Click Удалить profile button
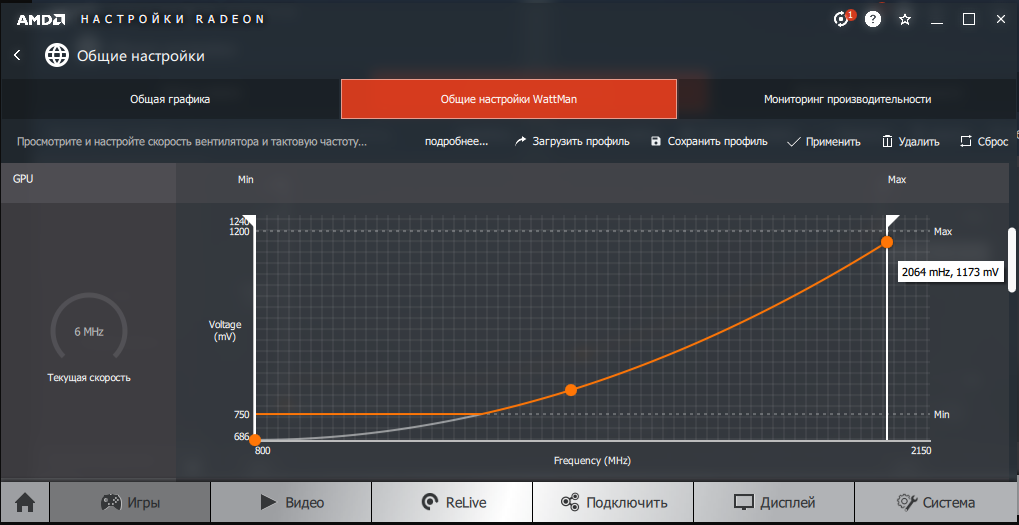Screen dimensions: 1019x525 point(910,142)
